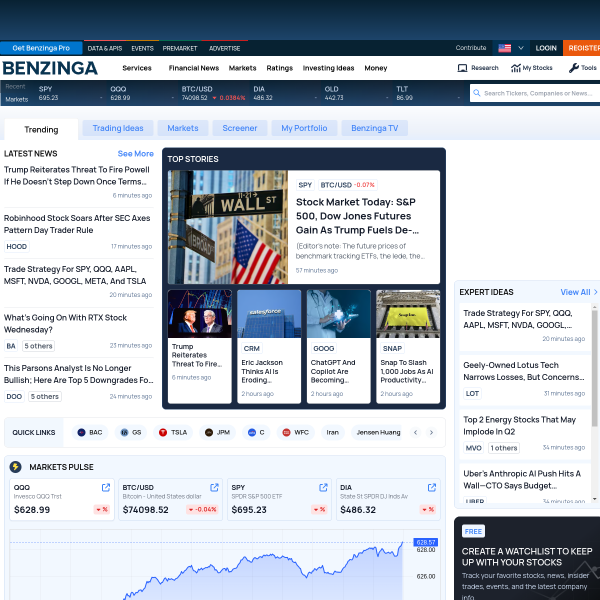Go to next quick links arrow

tap(431, 432)
